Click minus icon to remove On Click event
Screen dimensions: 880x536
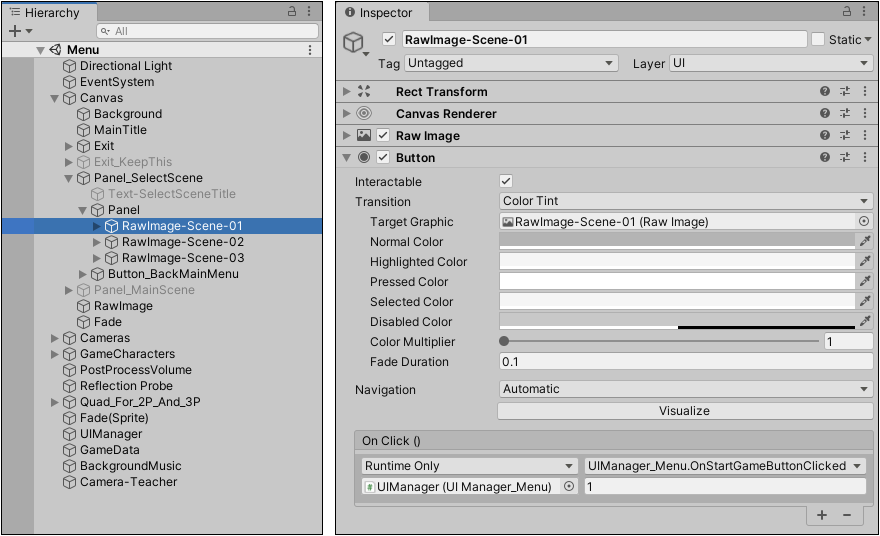pos(847,514)
